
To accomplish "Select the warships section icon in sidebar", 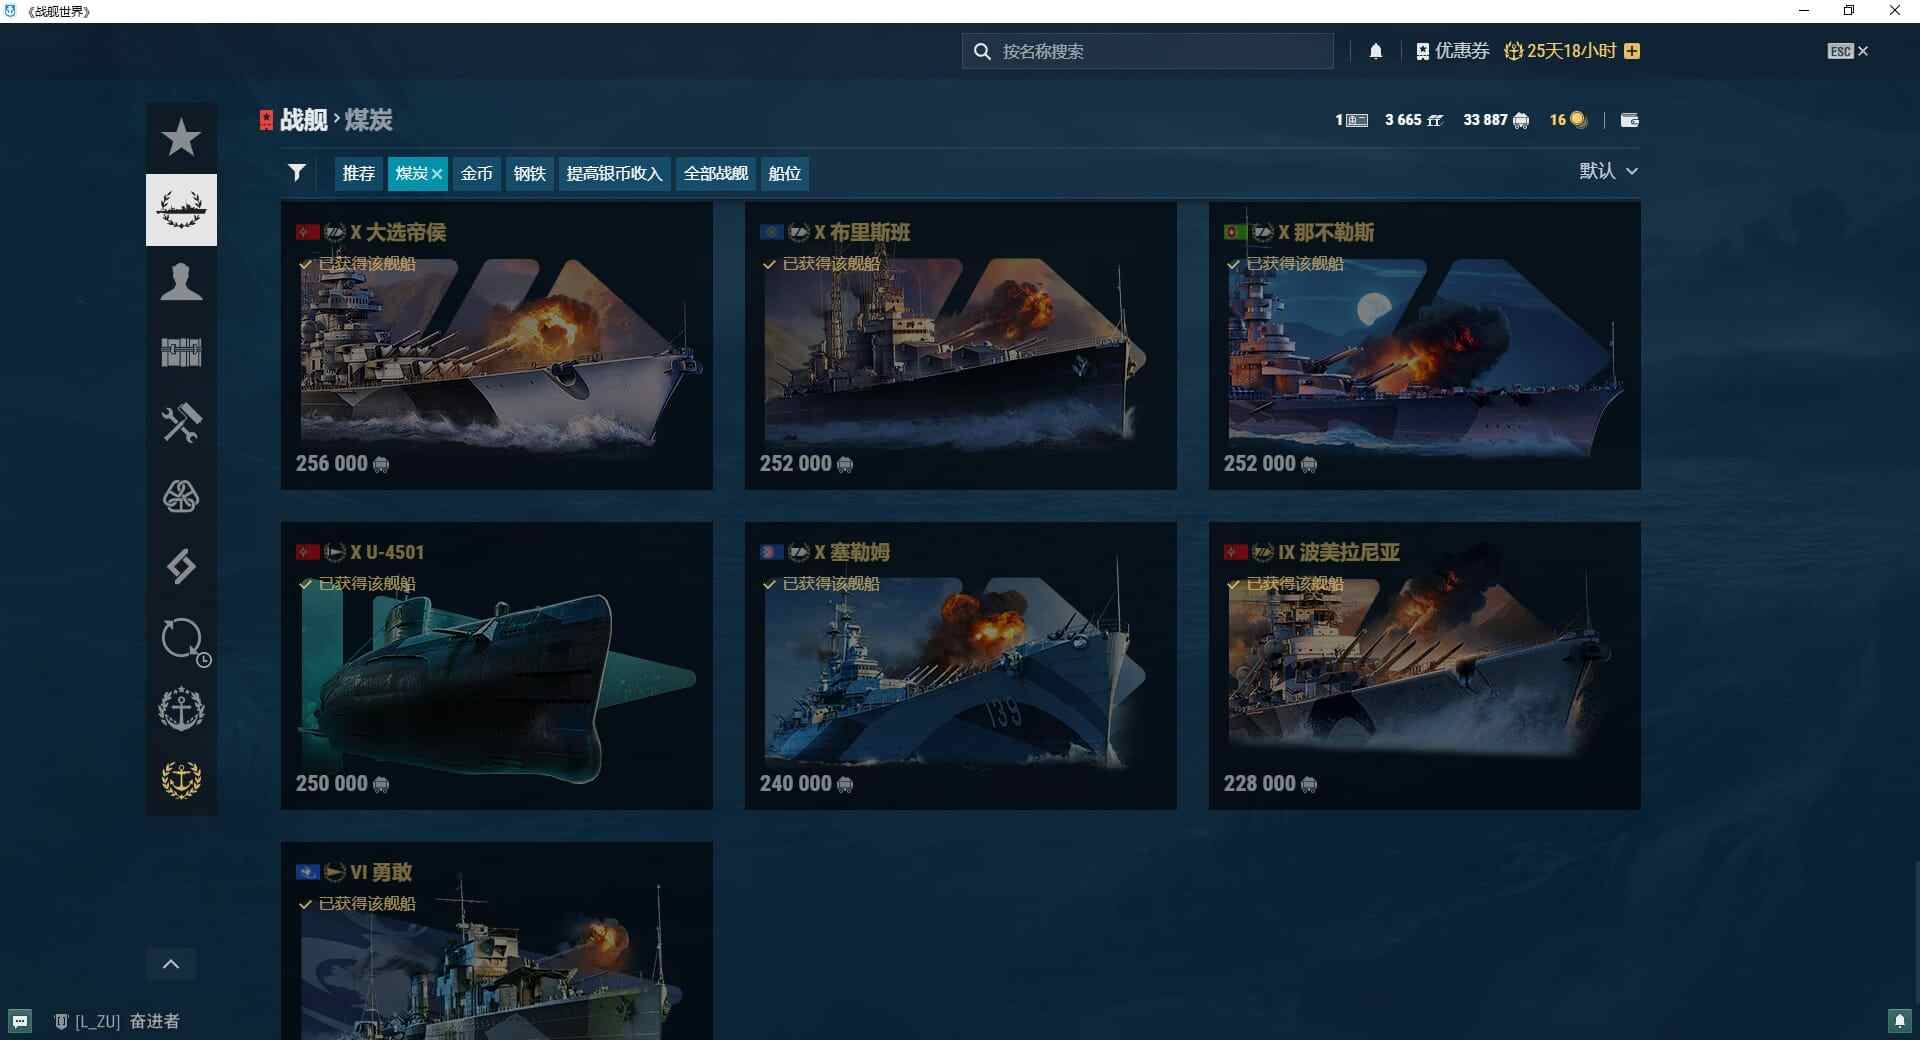I will 181,210.
